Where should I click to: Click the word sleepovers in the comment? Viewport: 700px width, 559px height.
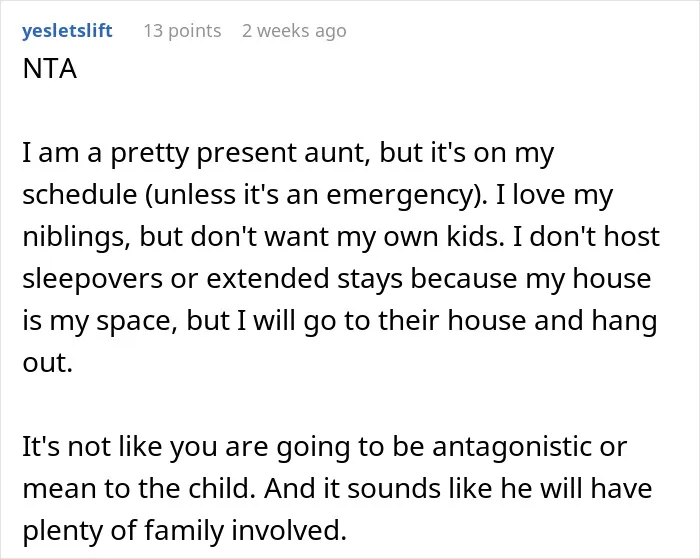[x=92, y=279]
